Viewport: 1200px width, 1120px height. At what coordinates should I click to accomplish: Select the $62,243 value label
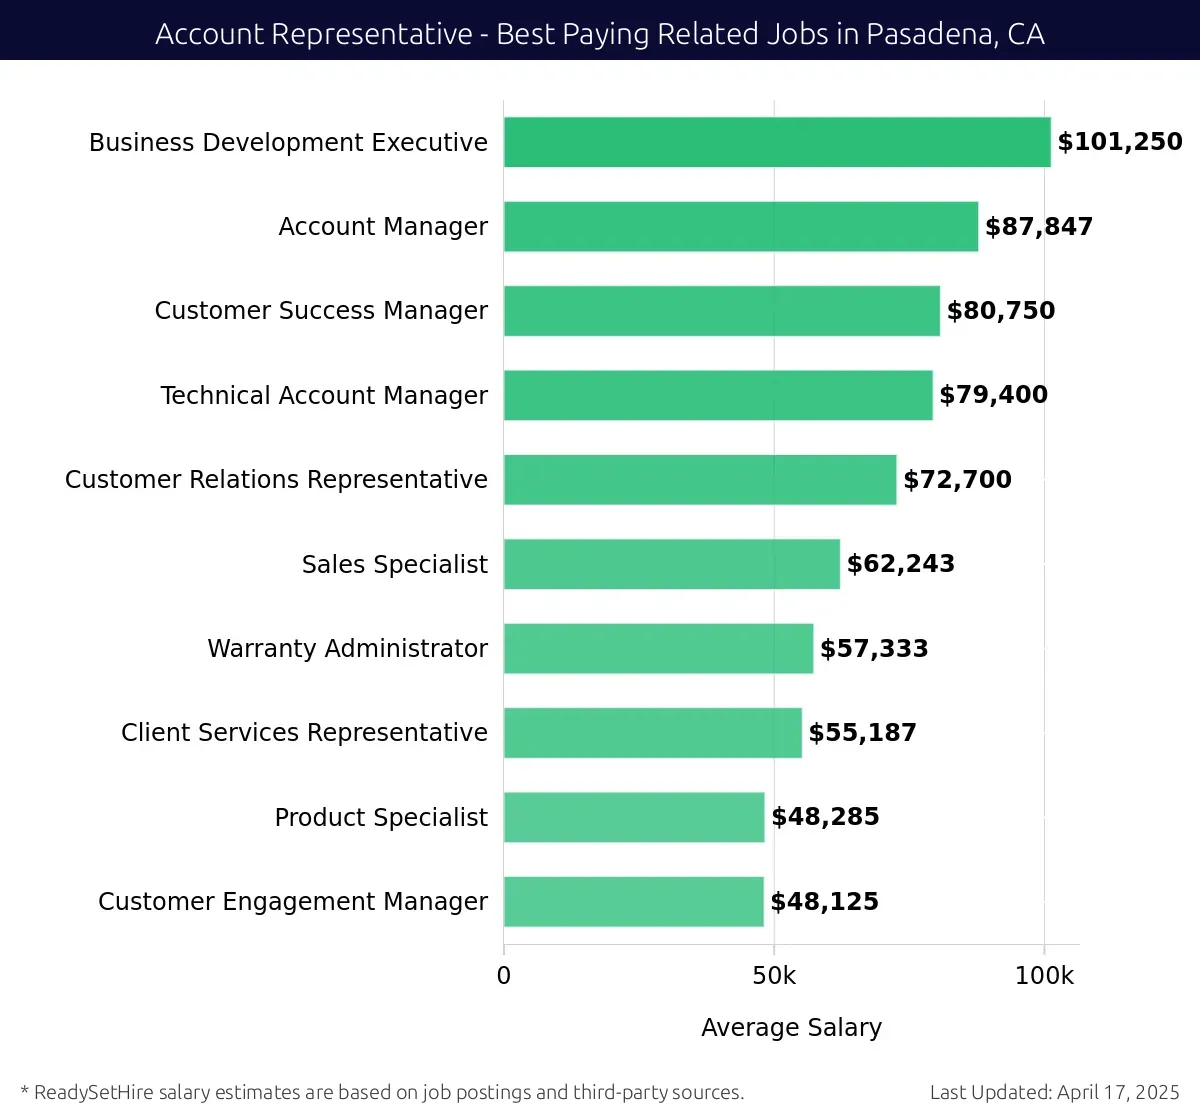900,564
